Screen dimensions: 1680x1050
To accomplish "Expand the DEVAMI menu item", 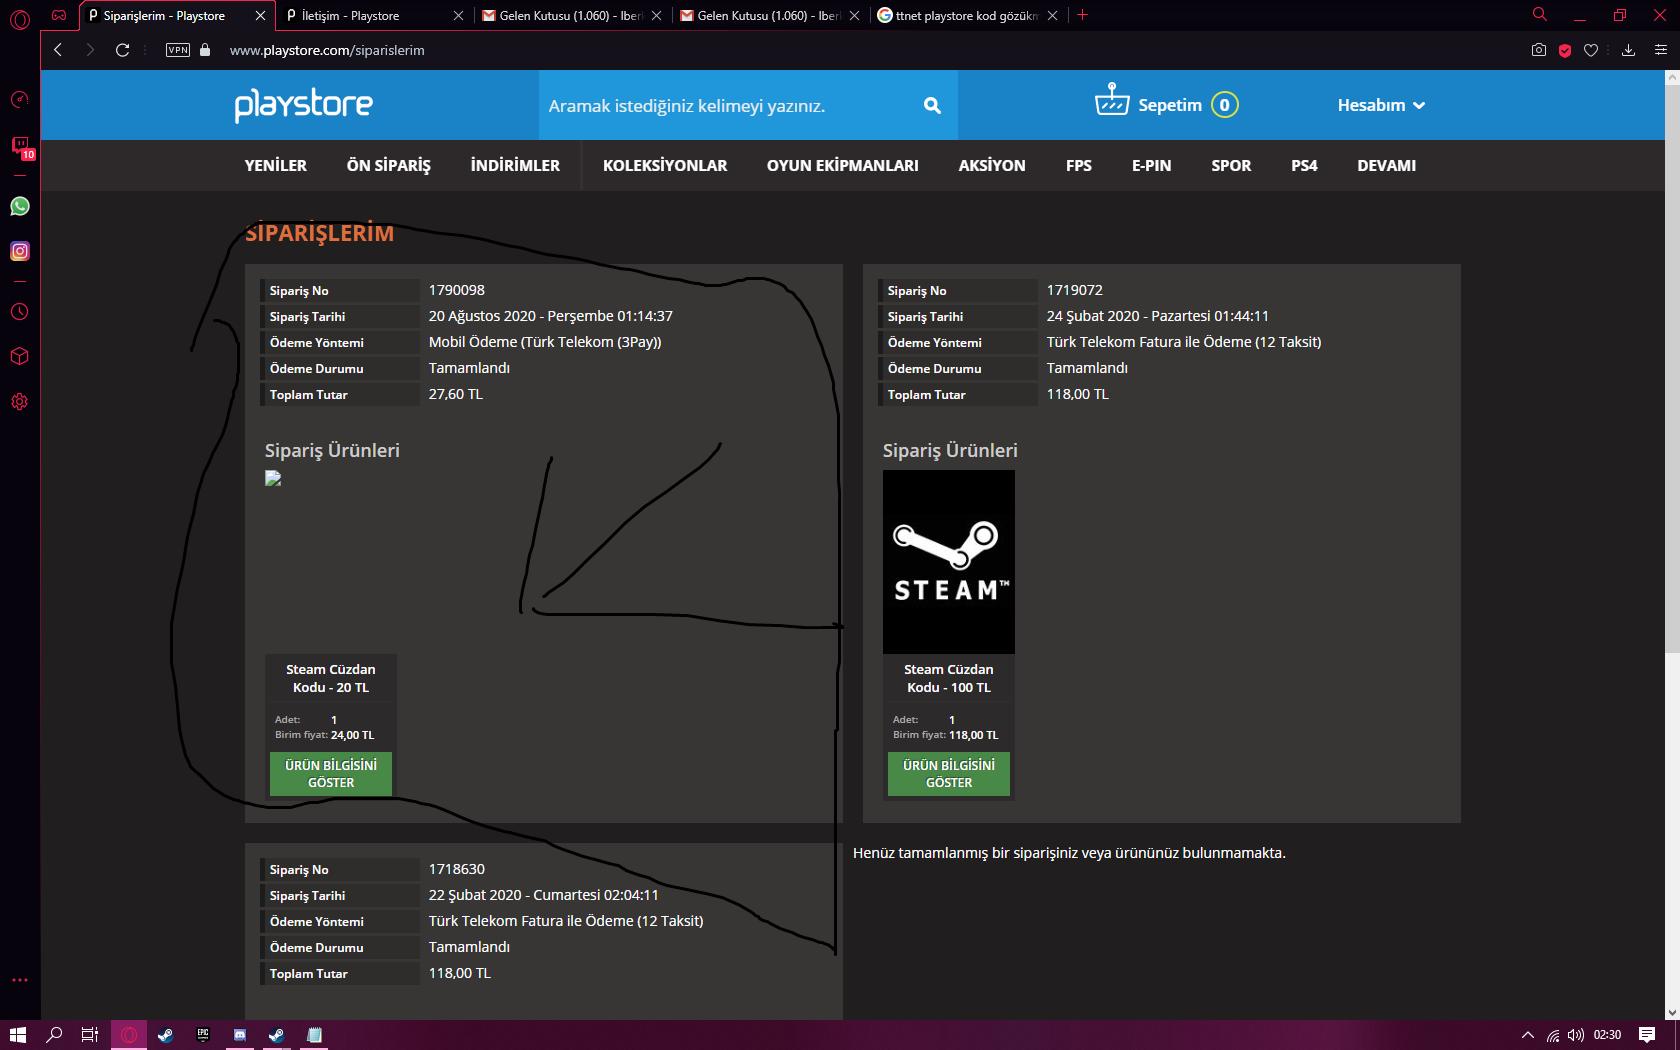I will click(1387, 165).
